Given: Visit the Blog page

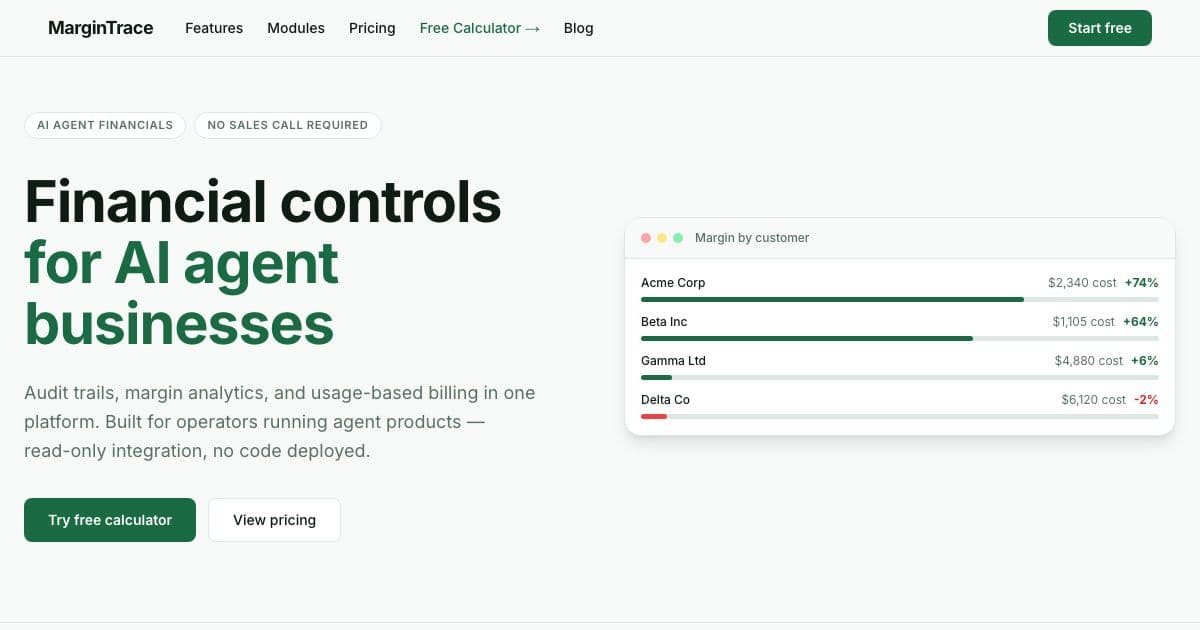Looking at the screenshot, I should [x=579, y=28].
